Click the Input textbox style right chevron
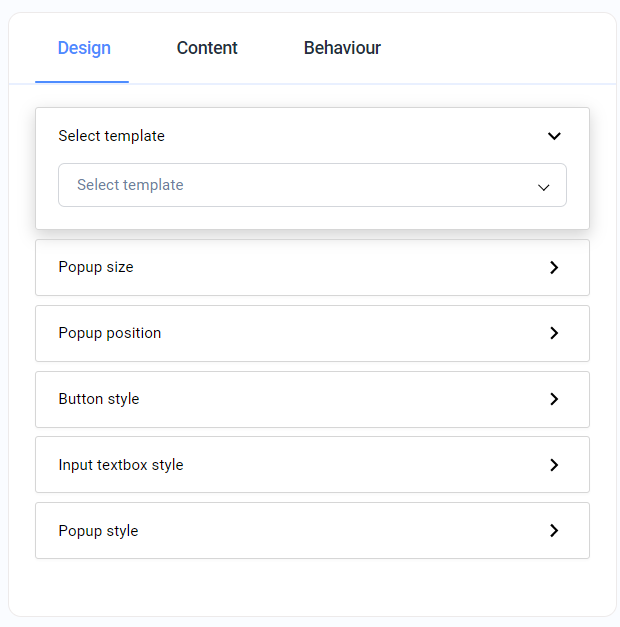The width and height of the screenshot is (620, 627). [x=554, y=465]
